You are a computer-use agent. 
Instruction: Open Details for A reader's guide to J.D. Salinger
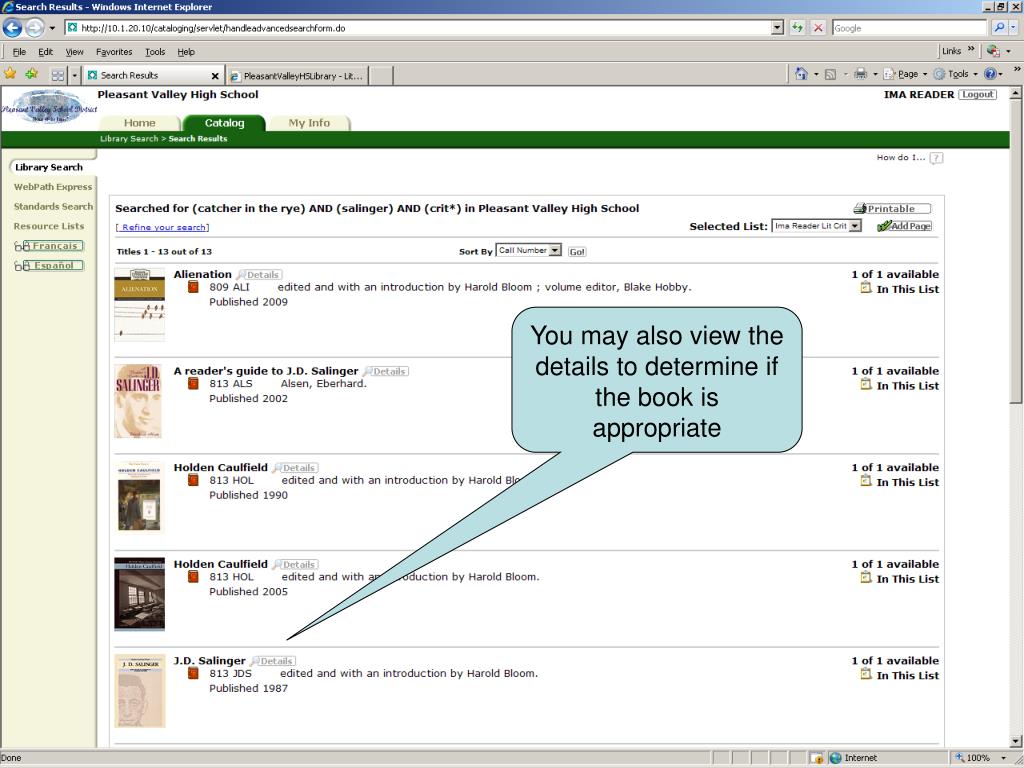(x=386, y=372)
